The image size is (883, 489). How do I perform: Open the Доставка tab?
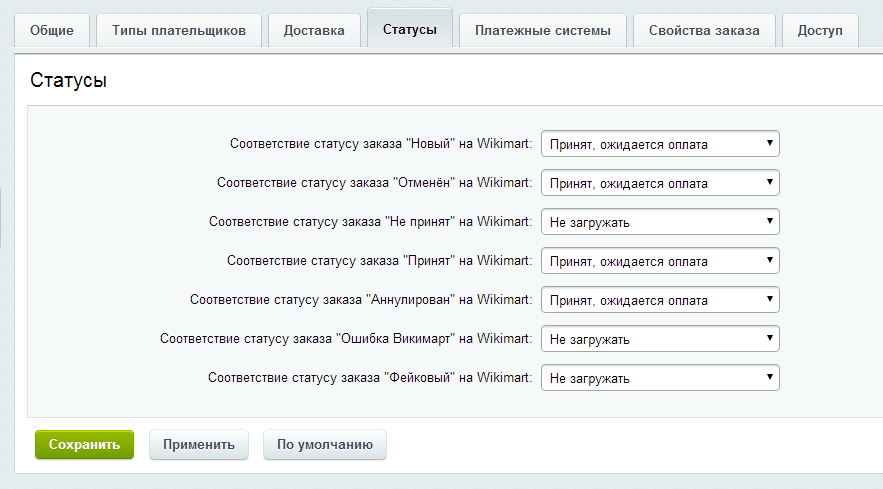pyautogui.click(x=314, y=30)
